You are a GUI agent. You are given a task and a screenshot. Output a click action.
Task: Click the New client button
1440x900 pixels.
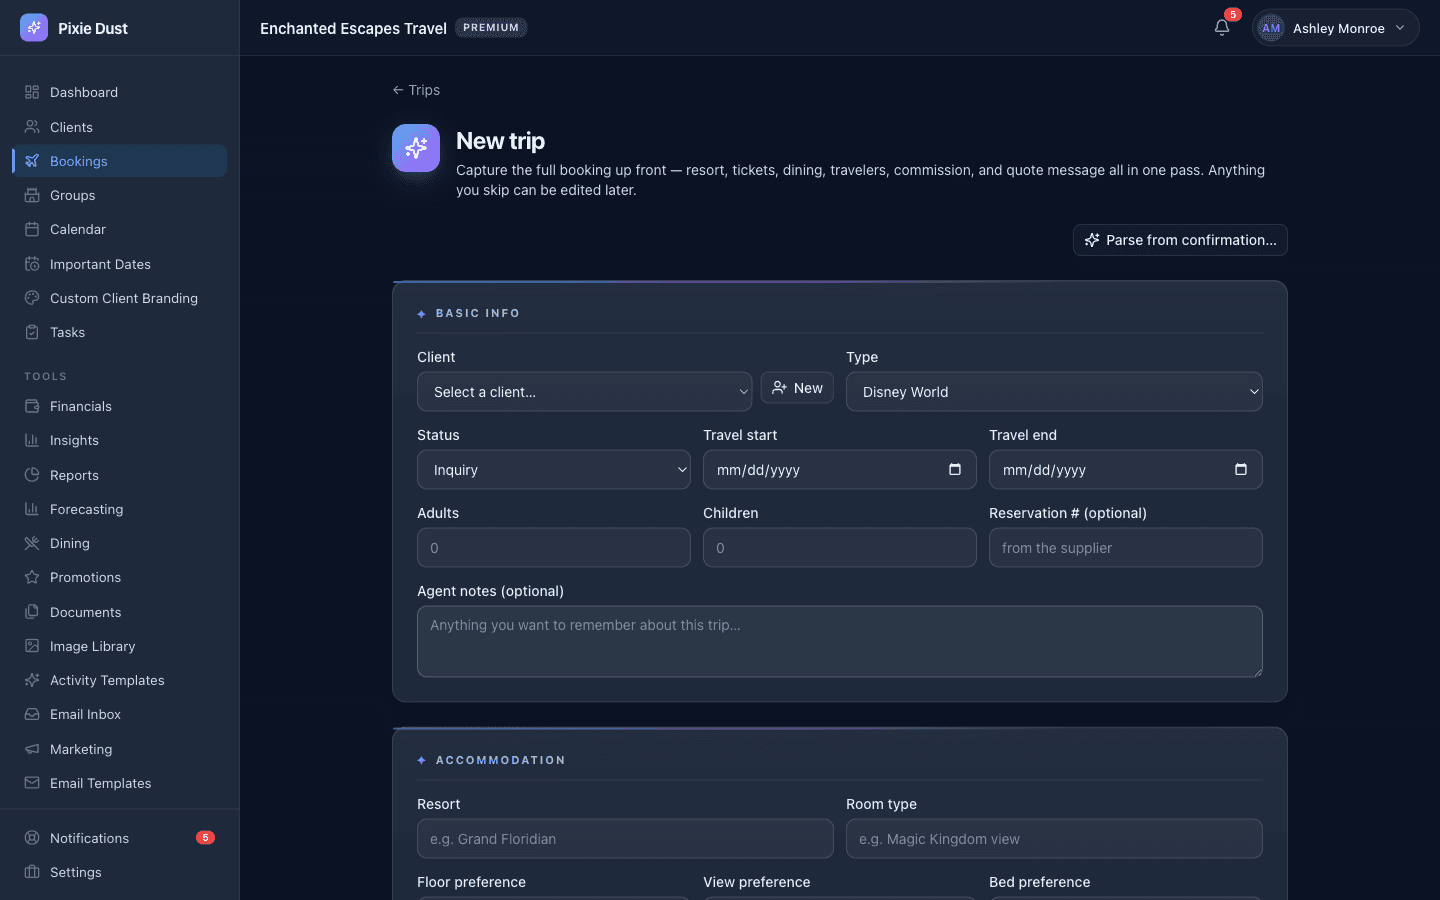click(x=797, y=388)
